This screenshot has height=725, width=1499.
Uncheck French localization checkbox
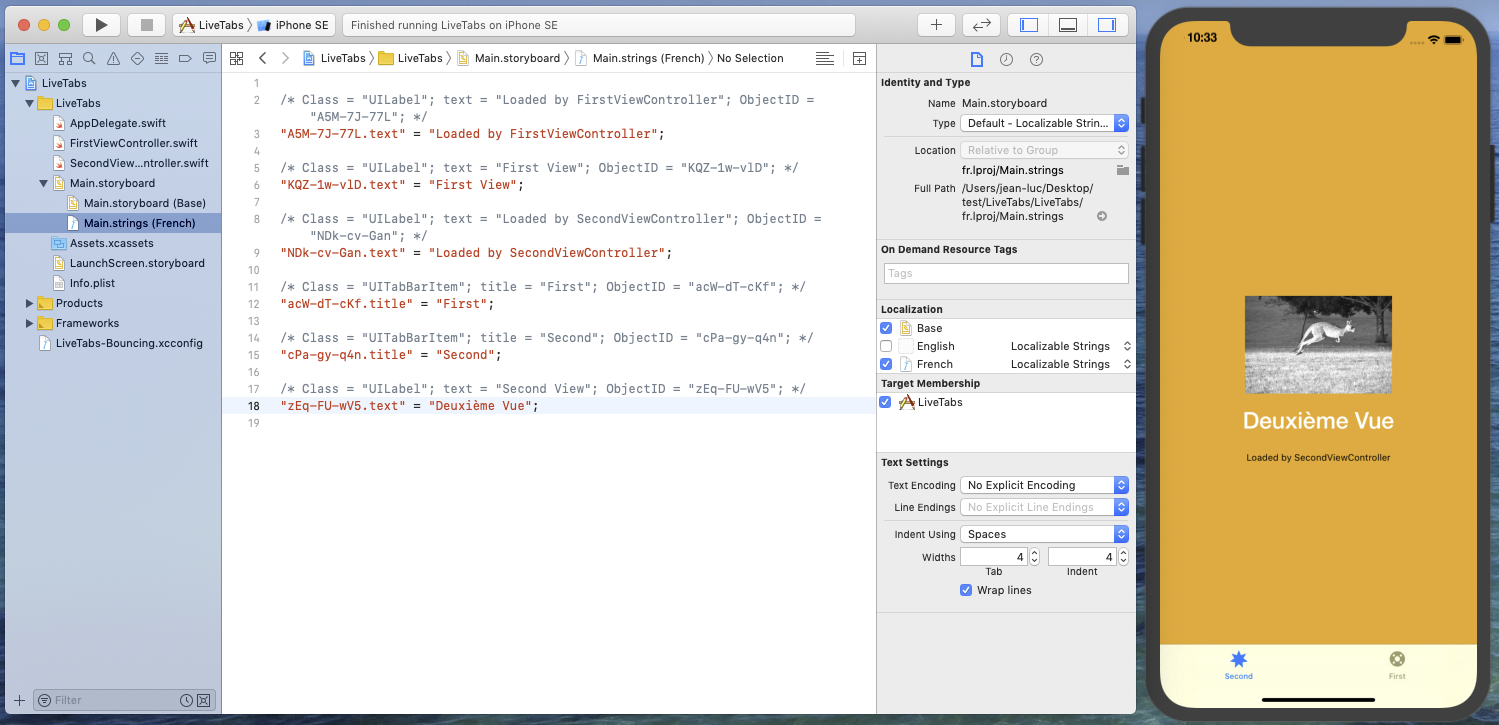886,364
